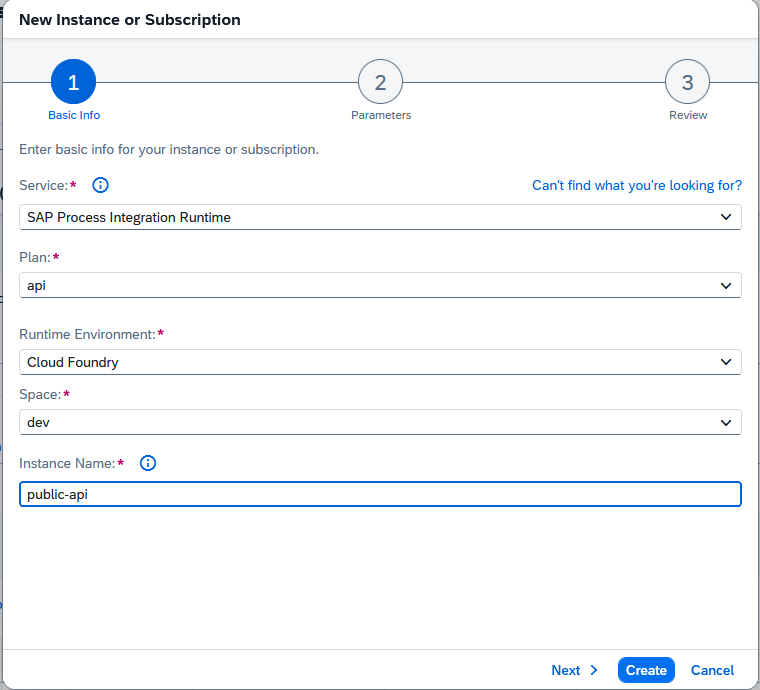Expand the Runtime Environment dropdown arrow
The image size is (760, 690).
click(726, 362)
